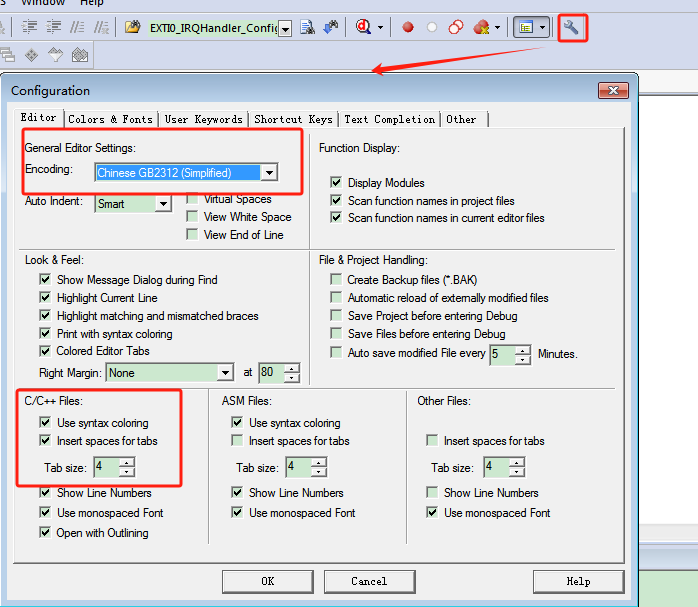698x607 pixels.
Task: Click the Cancel button
Action: [369, 582]
